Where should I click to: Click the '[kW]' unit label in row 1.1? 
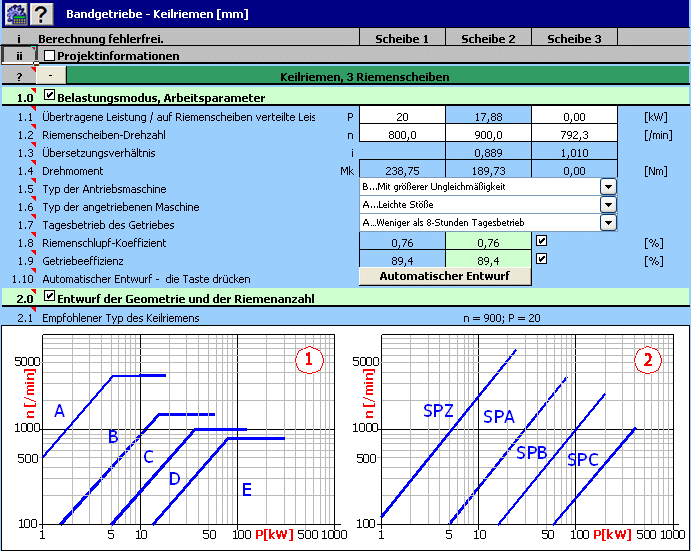[656, 117]
